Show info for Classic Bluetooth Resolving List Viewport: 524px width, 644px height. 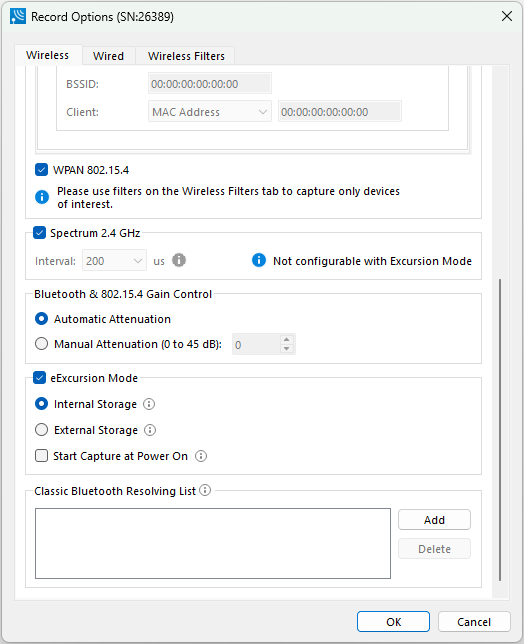pos(205,490)
